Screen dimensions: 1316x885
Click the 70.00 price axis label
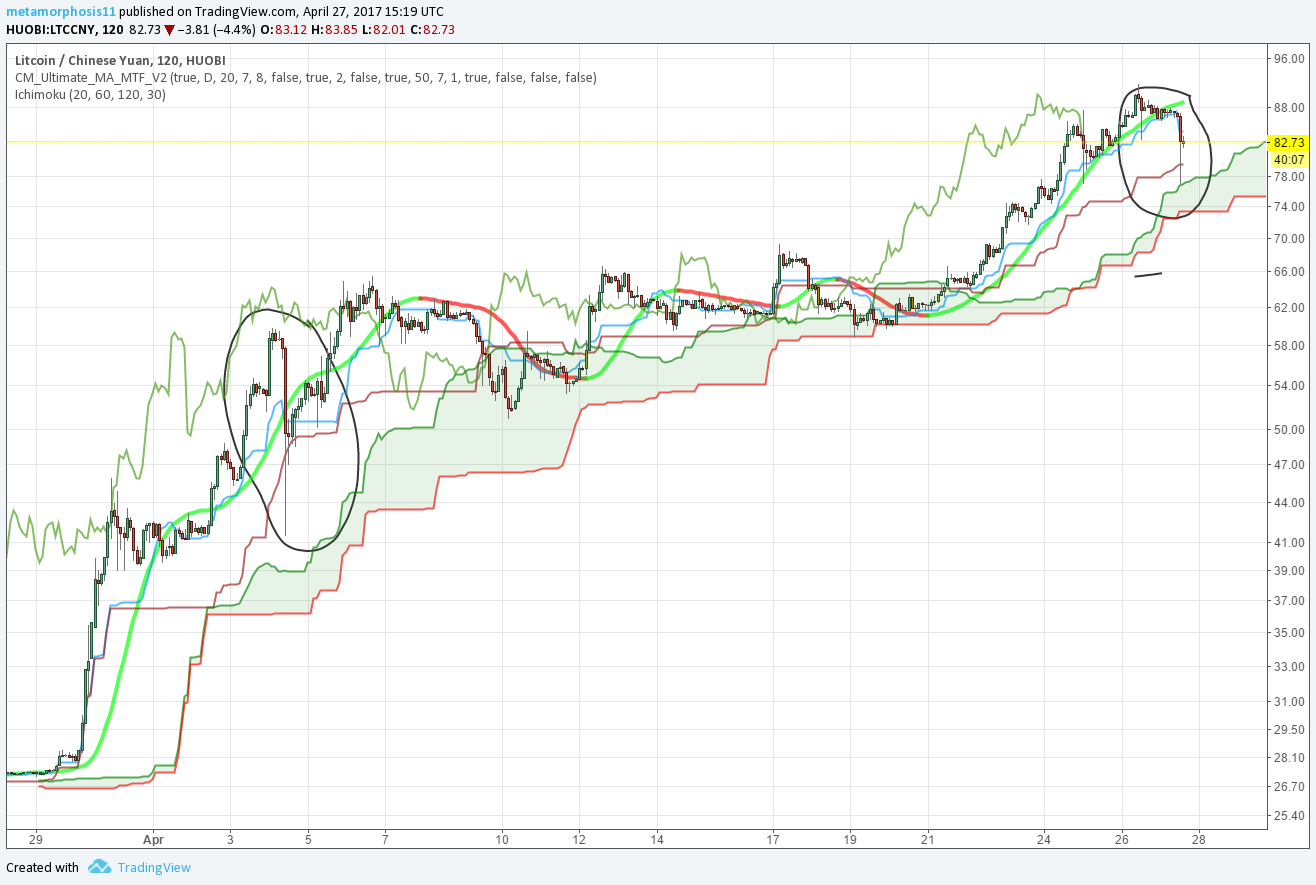click(x=1289, y=238)
